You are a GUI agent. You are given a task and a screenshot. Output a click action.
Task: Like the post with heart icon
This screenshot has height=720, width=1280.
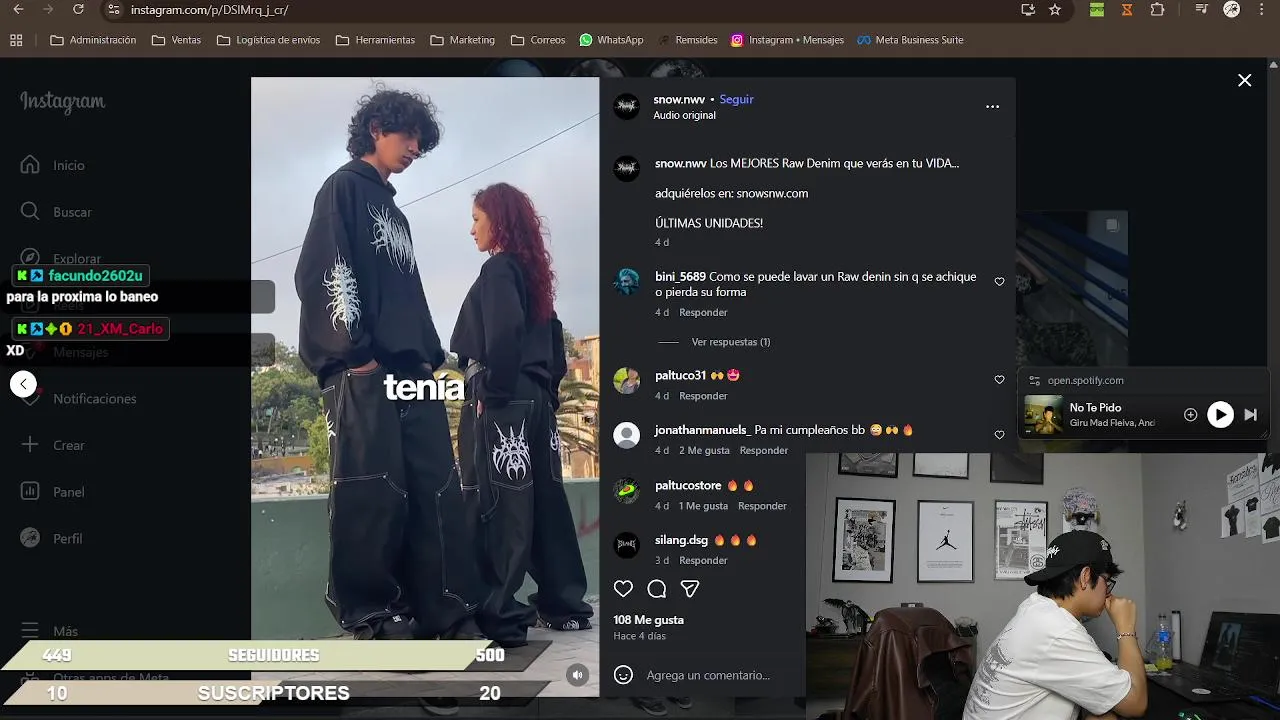click(x=623, y=589)
